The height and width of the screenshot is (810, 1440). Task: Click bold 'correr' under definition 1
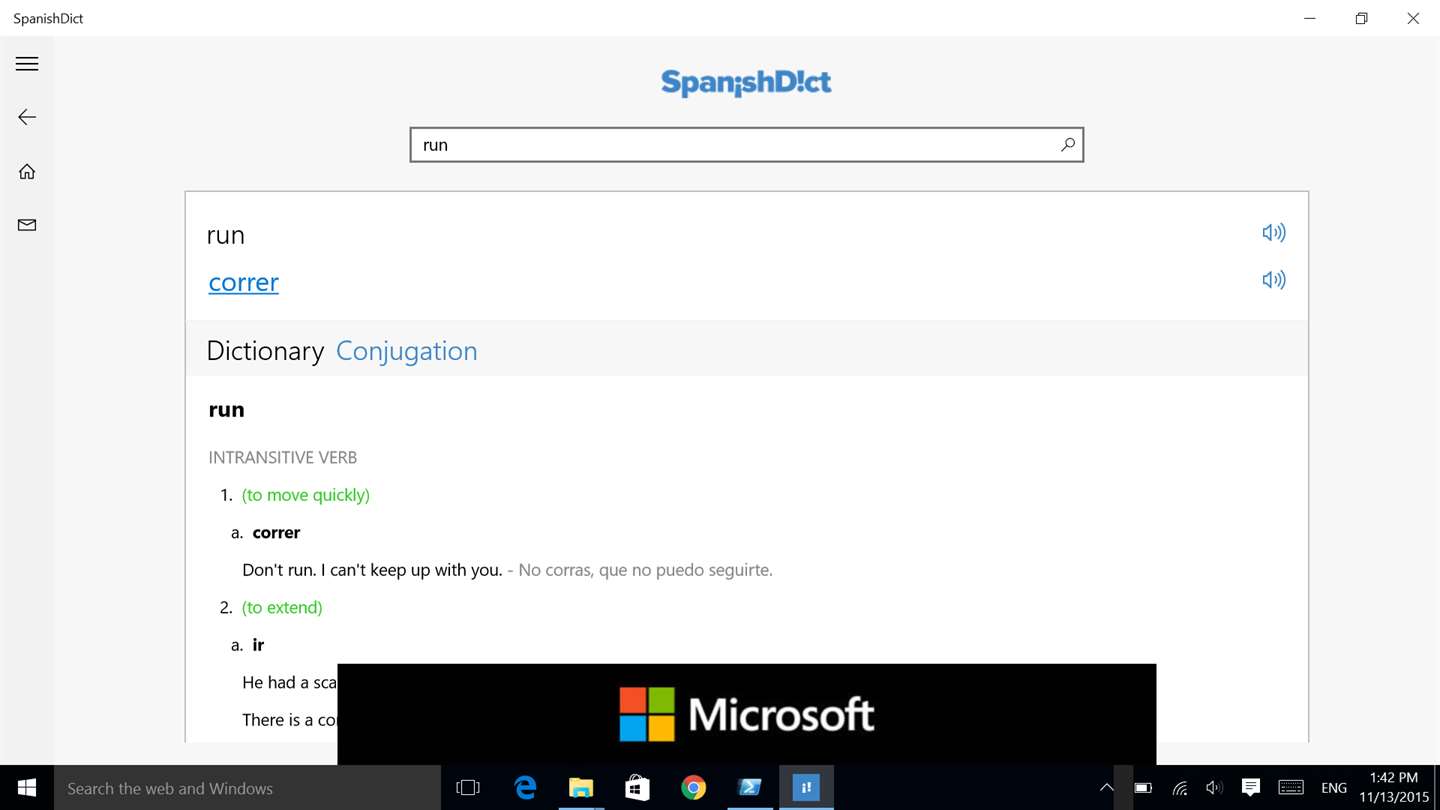276,533
